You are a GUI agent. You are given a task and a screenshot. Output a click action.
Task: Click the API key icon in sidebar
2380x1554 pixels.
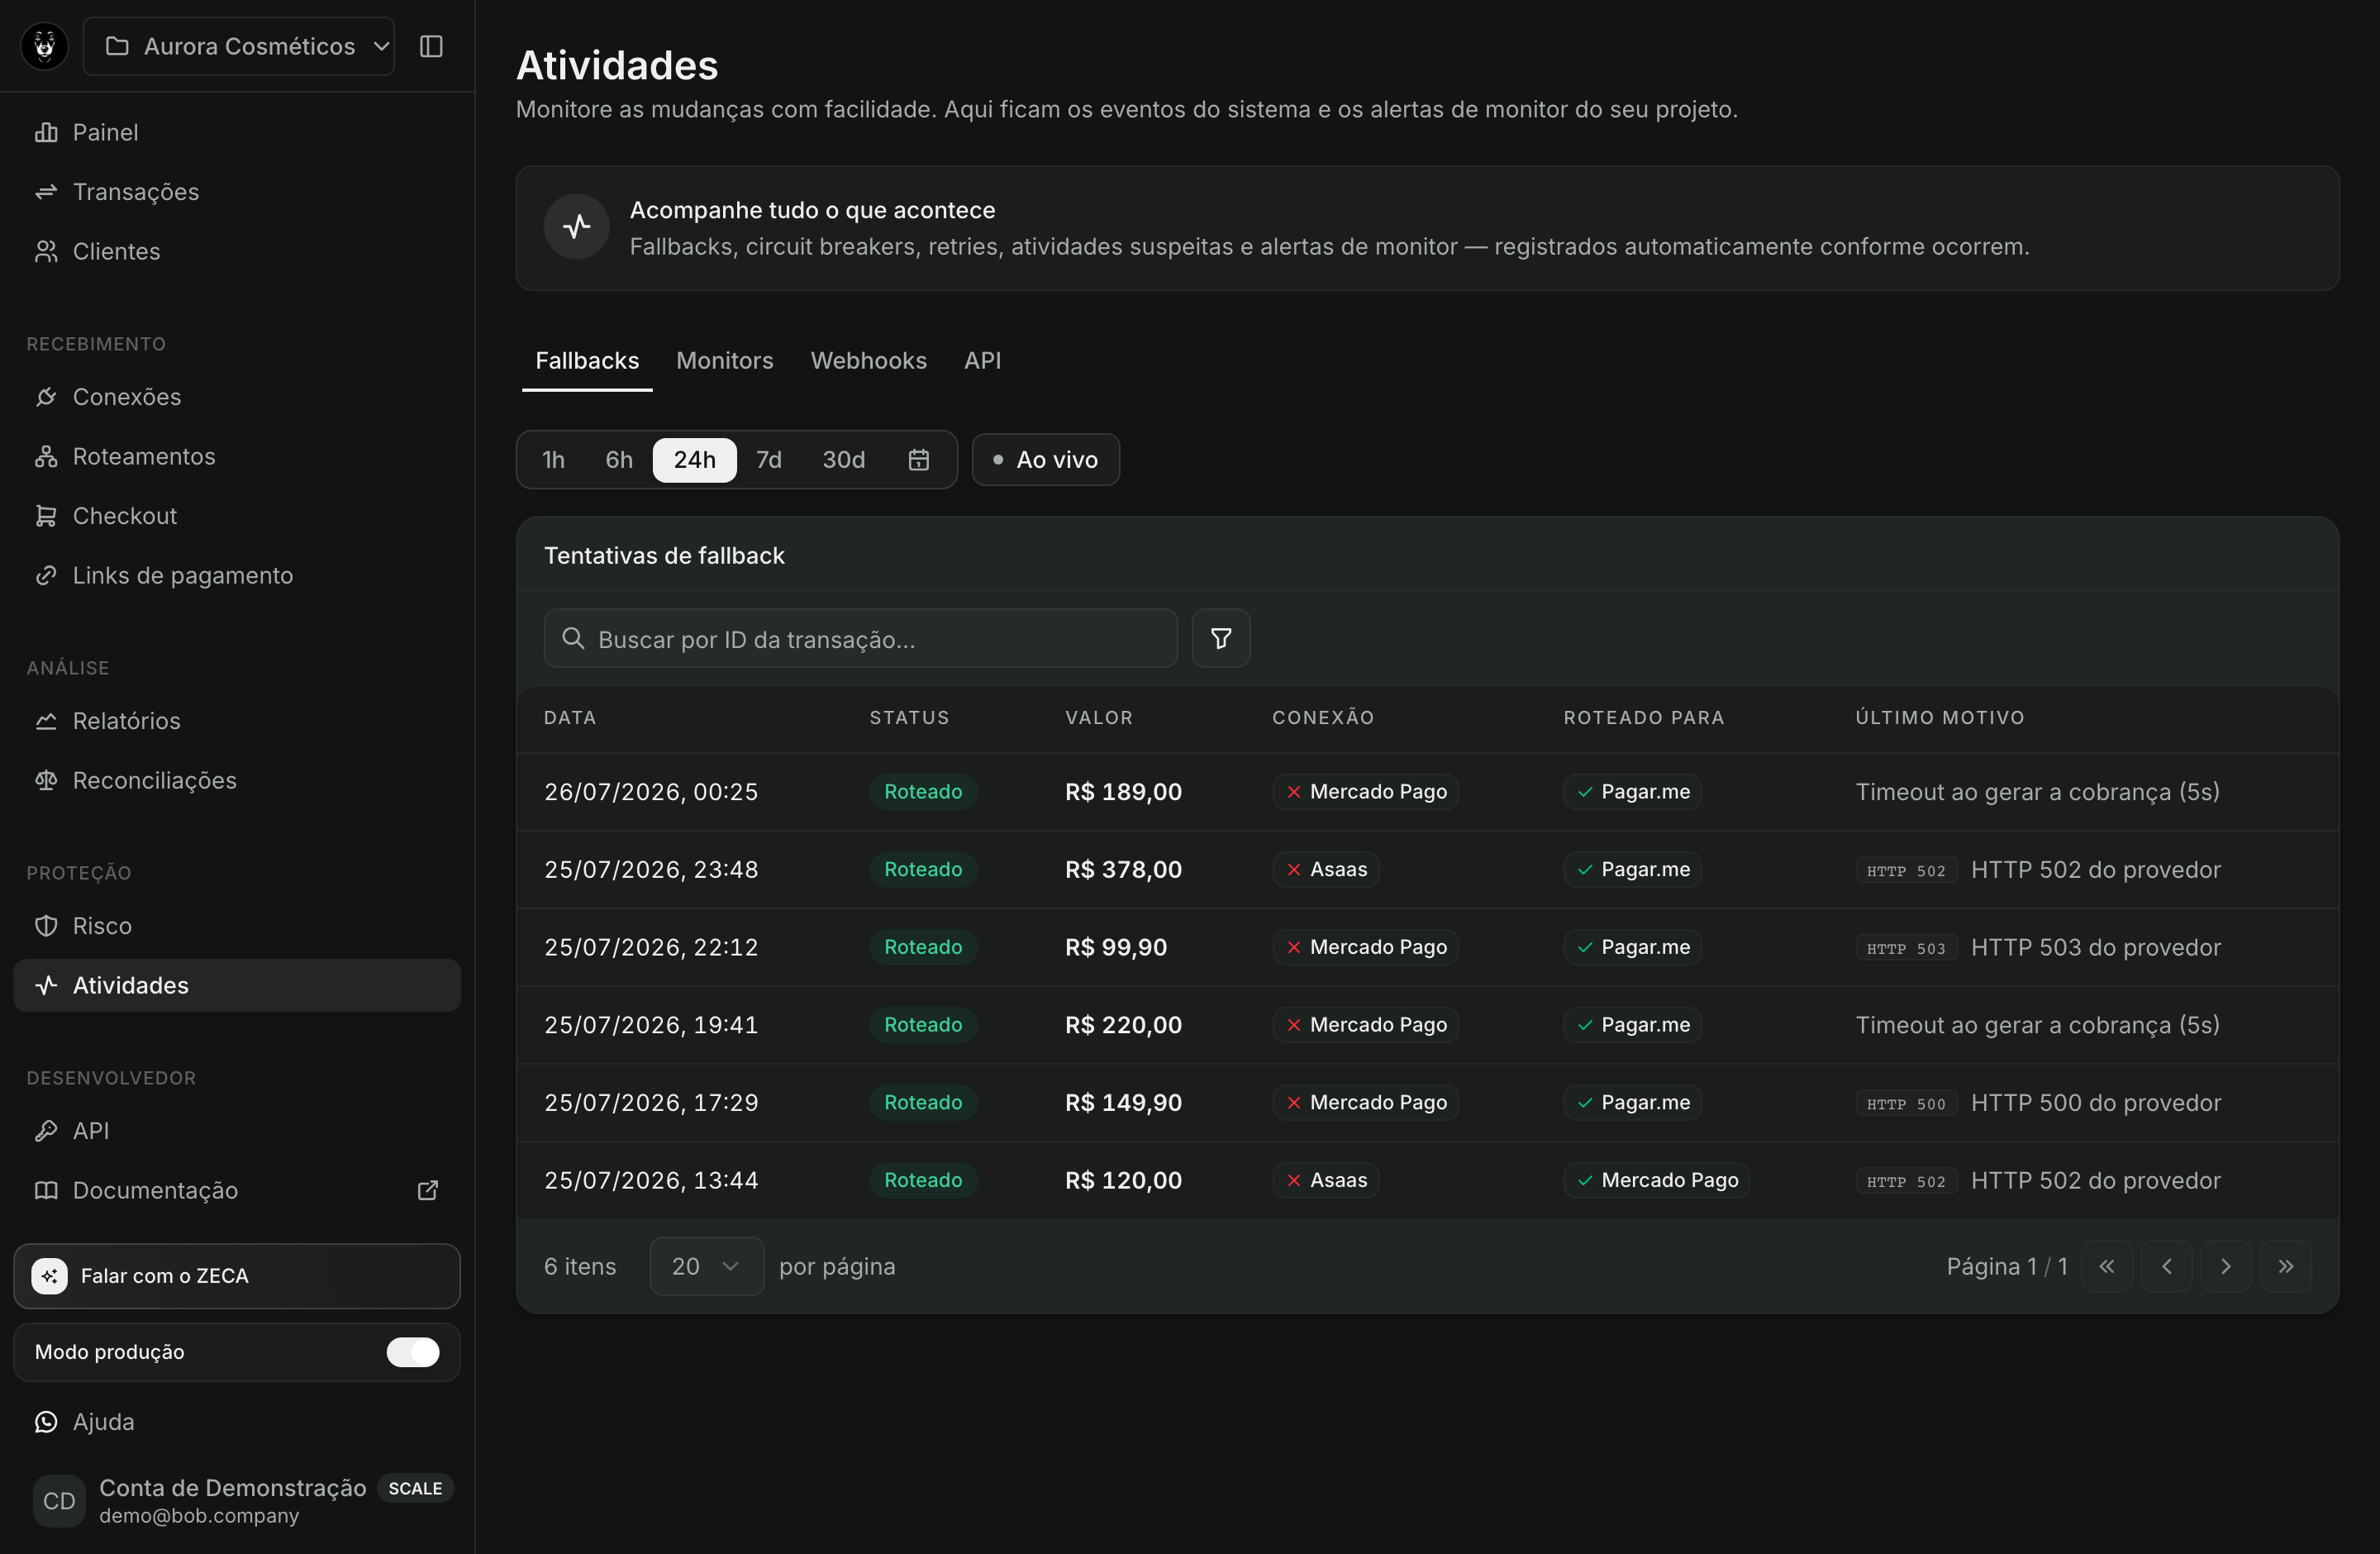46,1131
